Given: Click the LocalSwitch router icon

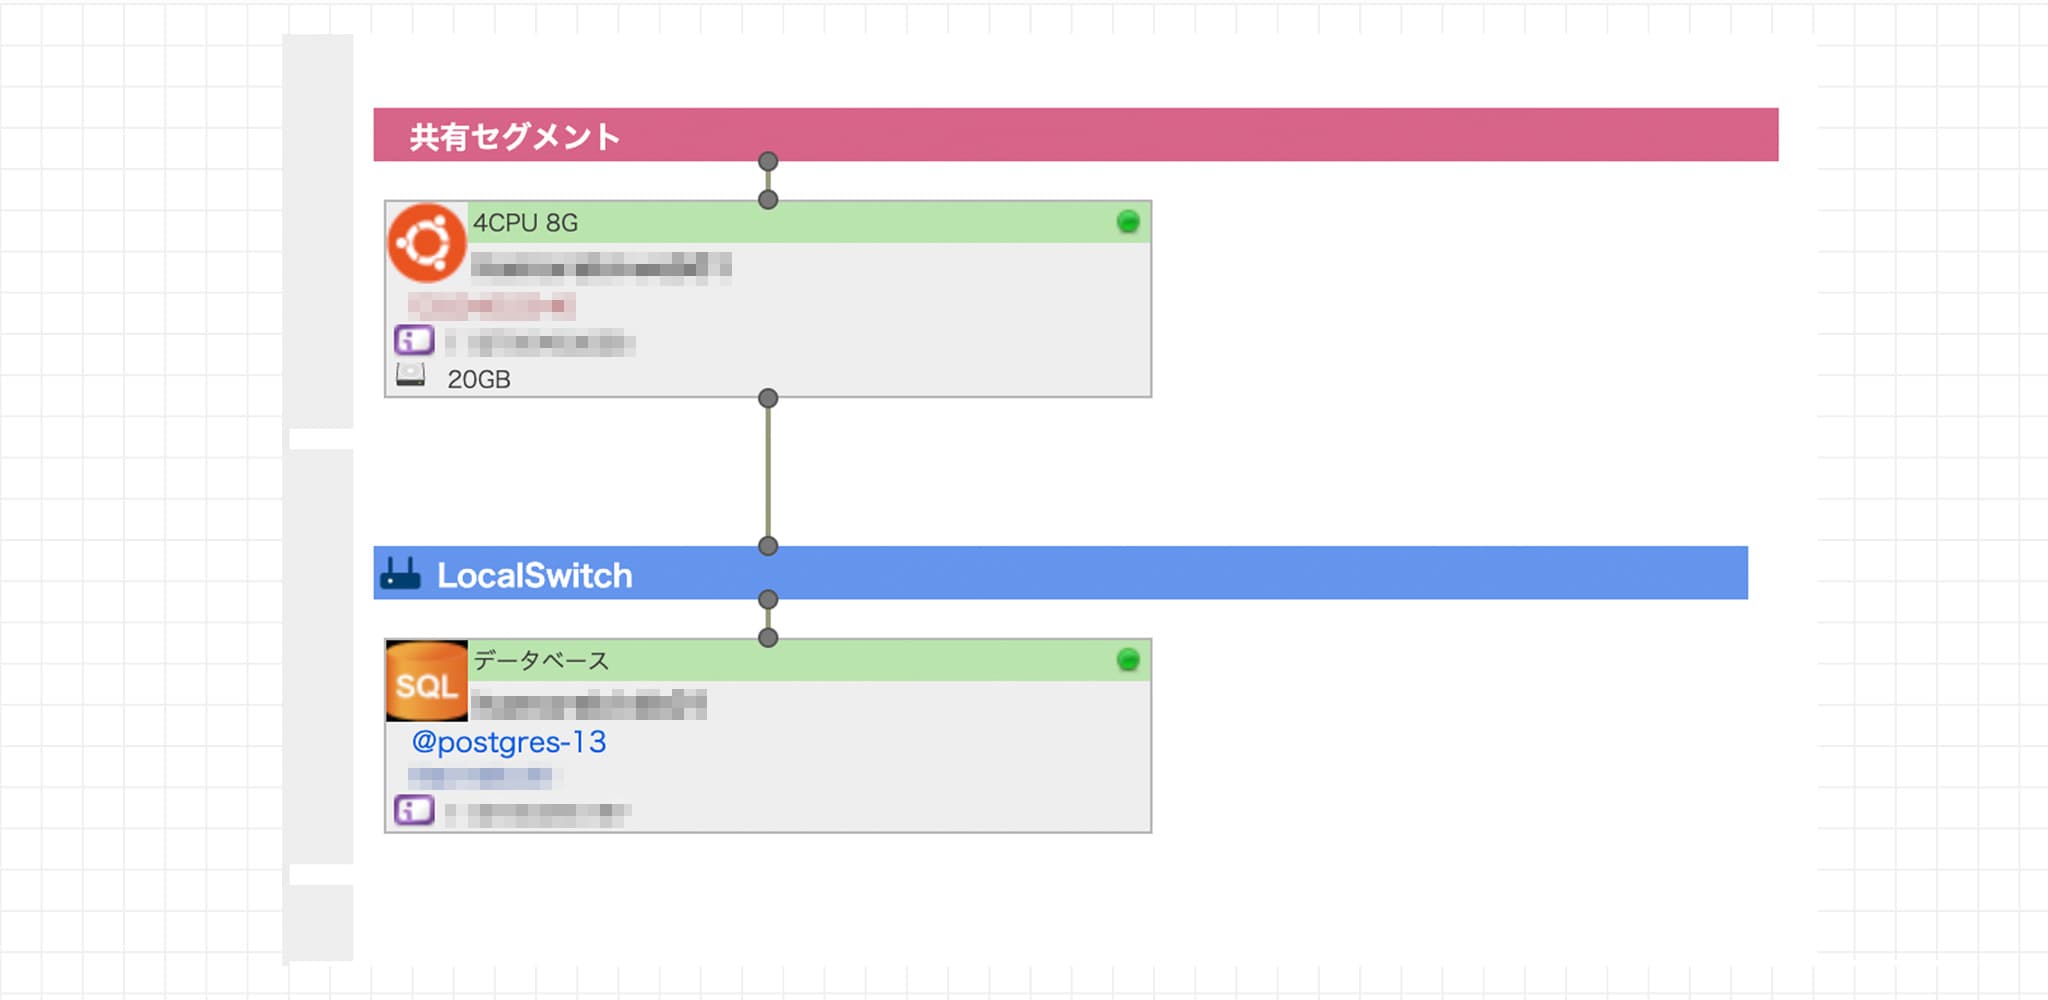Looking at the screenshot, I should point(401,574).
